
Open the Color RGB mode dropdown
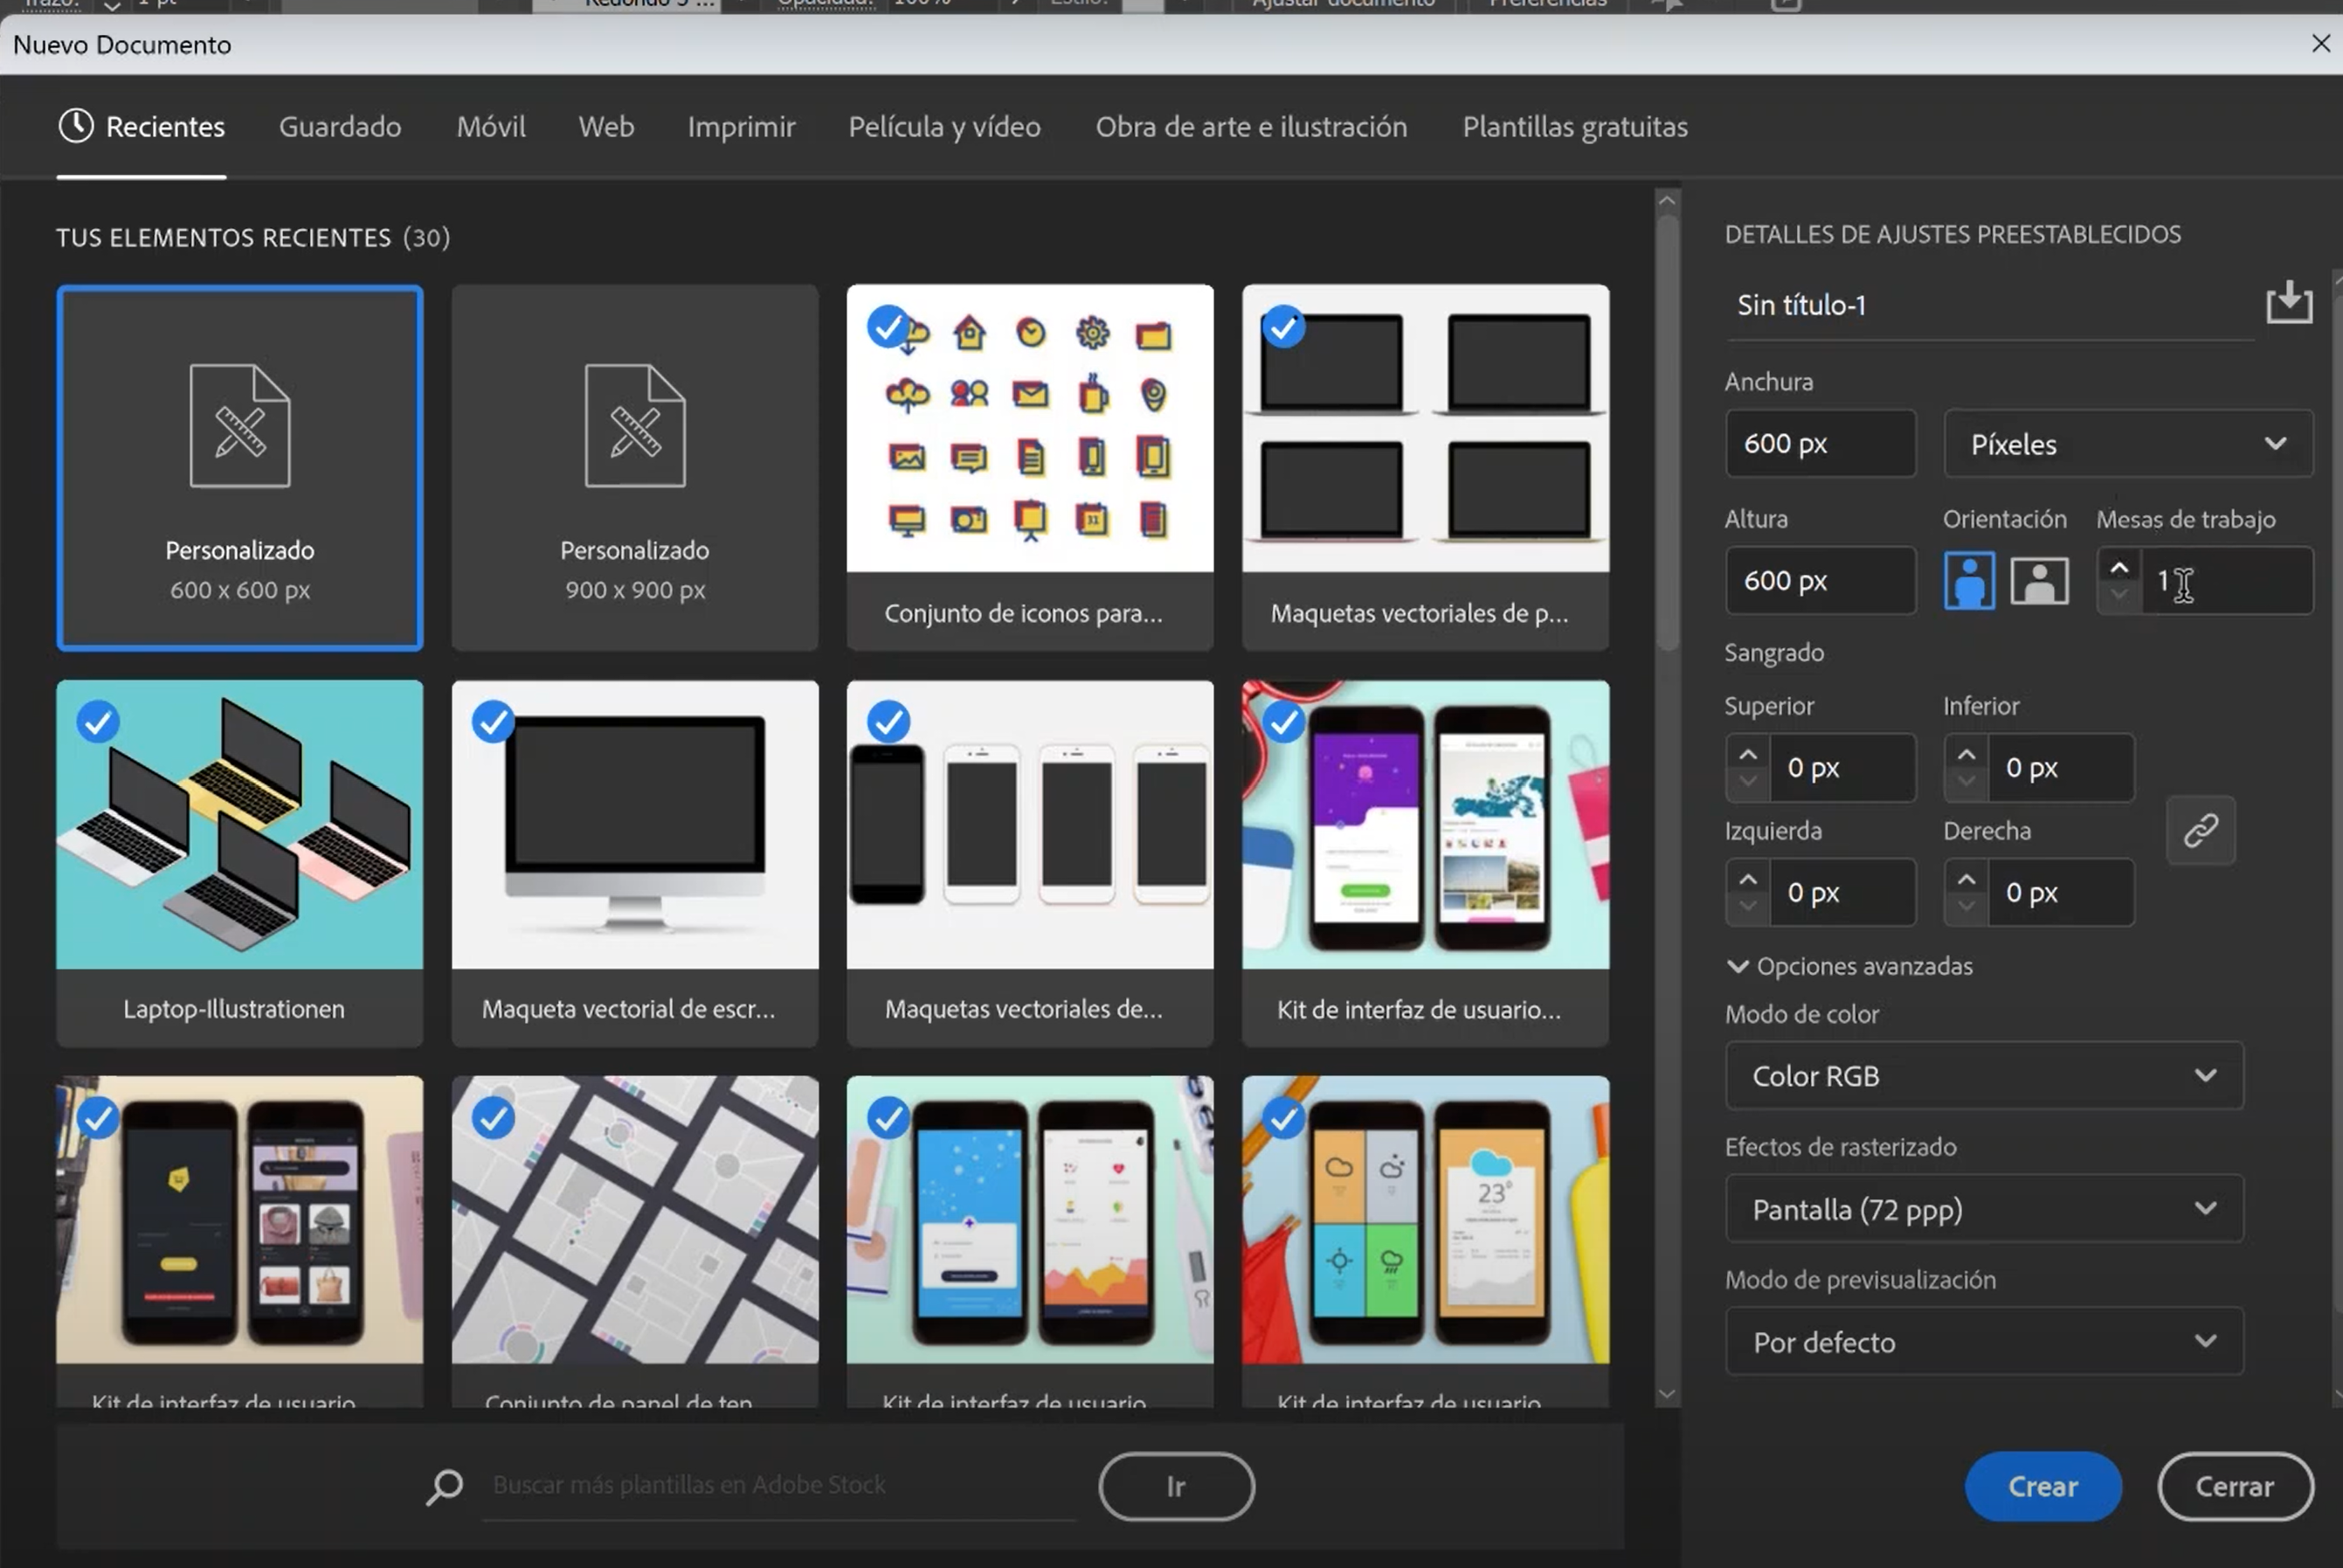pyautogui.click(x=1983, y=1075)
